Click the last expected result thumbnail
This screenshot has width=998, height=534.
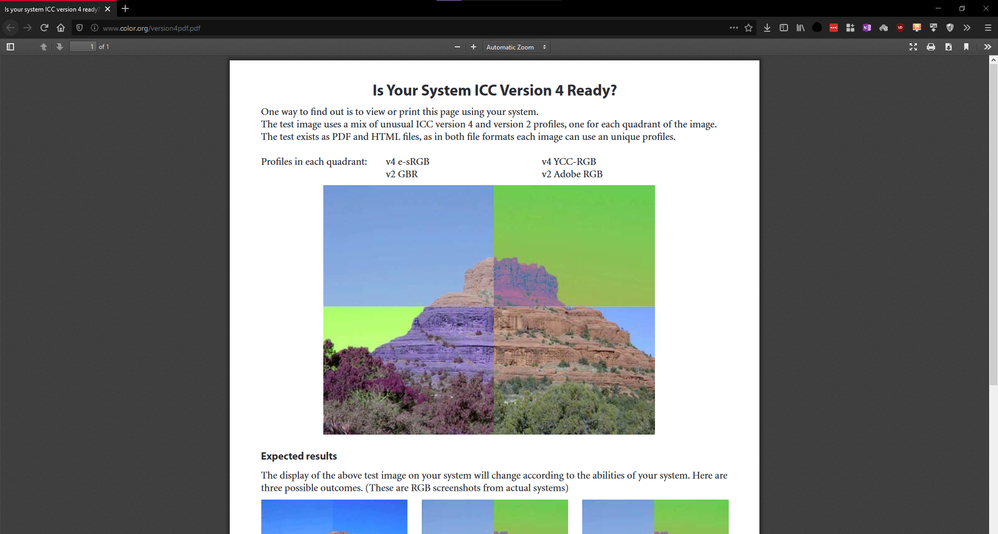coord(655,517)
